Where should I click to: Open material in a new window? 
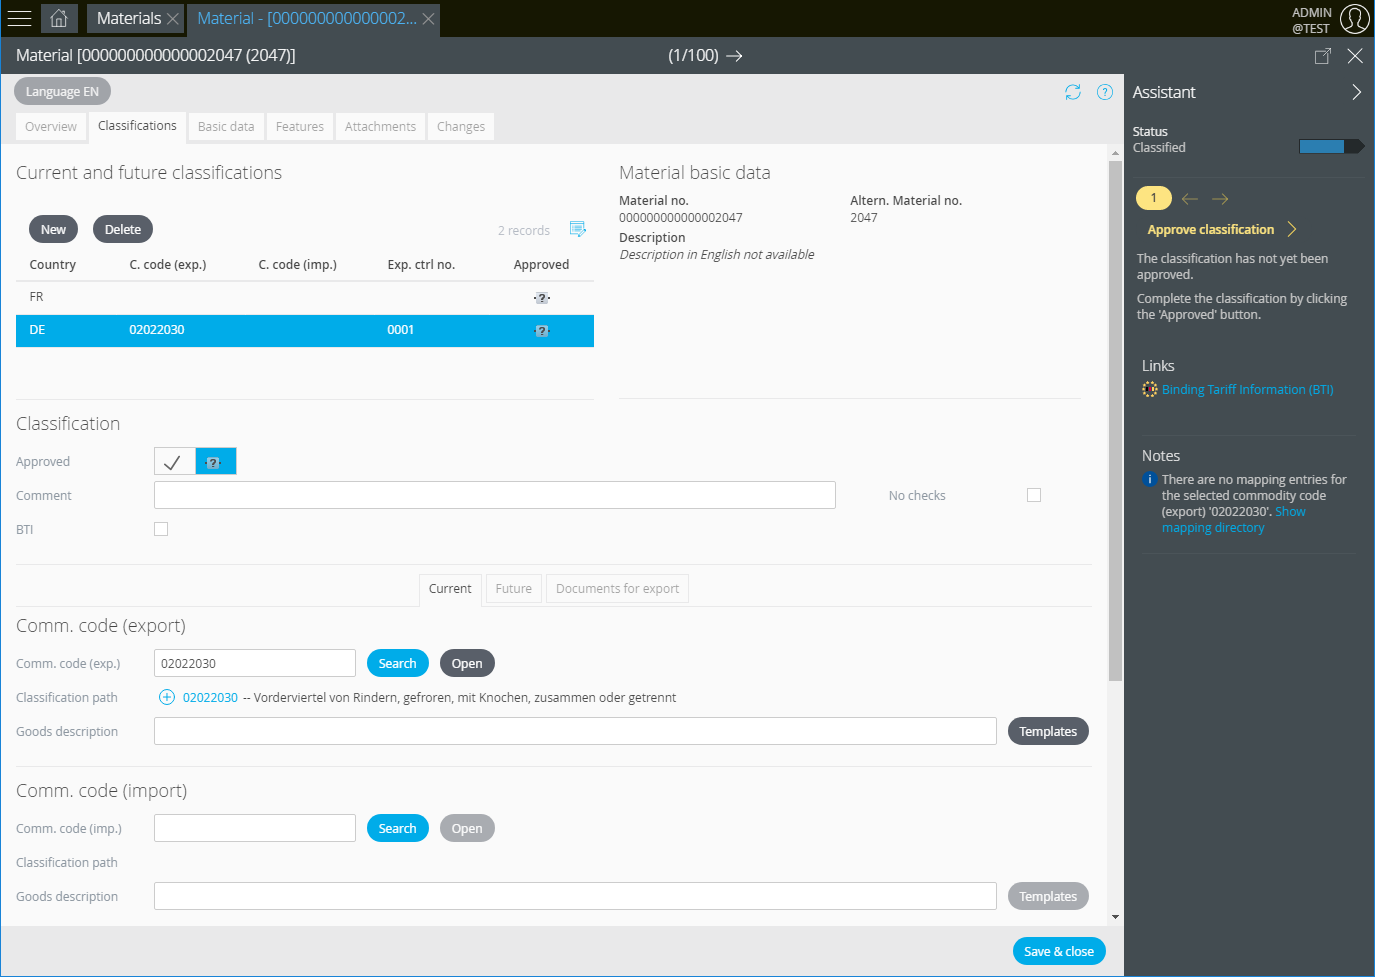point(1322,56)
